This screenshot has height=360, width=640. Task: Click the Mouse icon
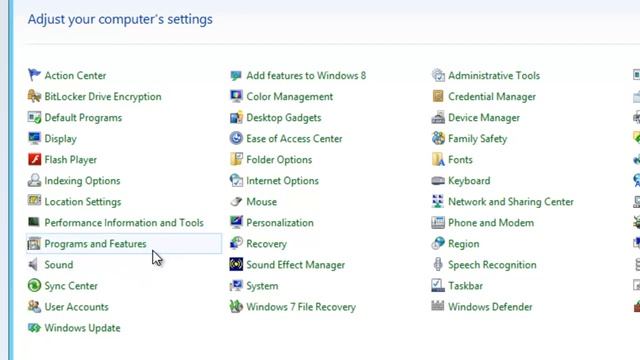[236, 201]
